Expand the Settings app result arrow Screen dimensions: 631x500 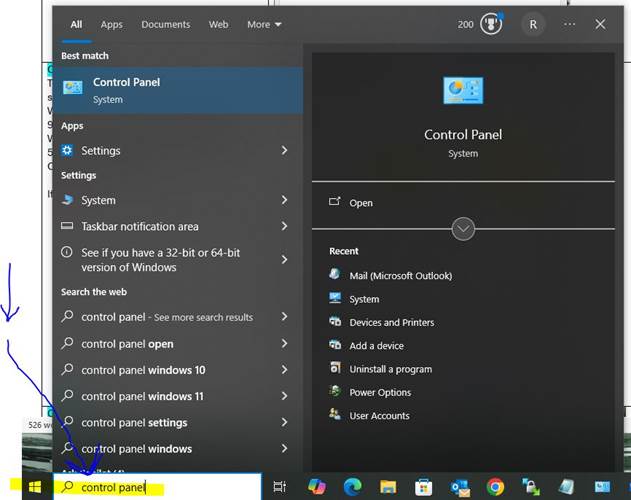pyautogui.click(x=285, y=151)
